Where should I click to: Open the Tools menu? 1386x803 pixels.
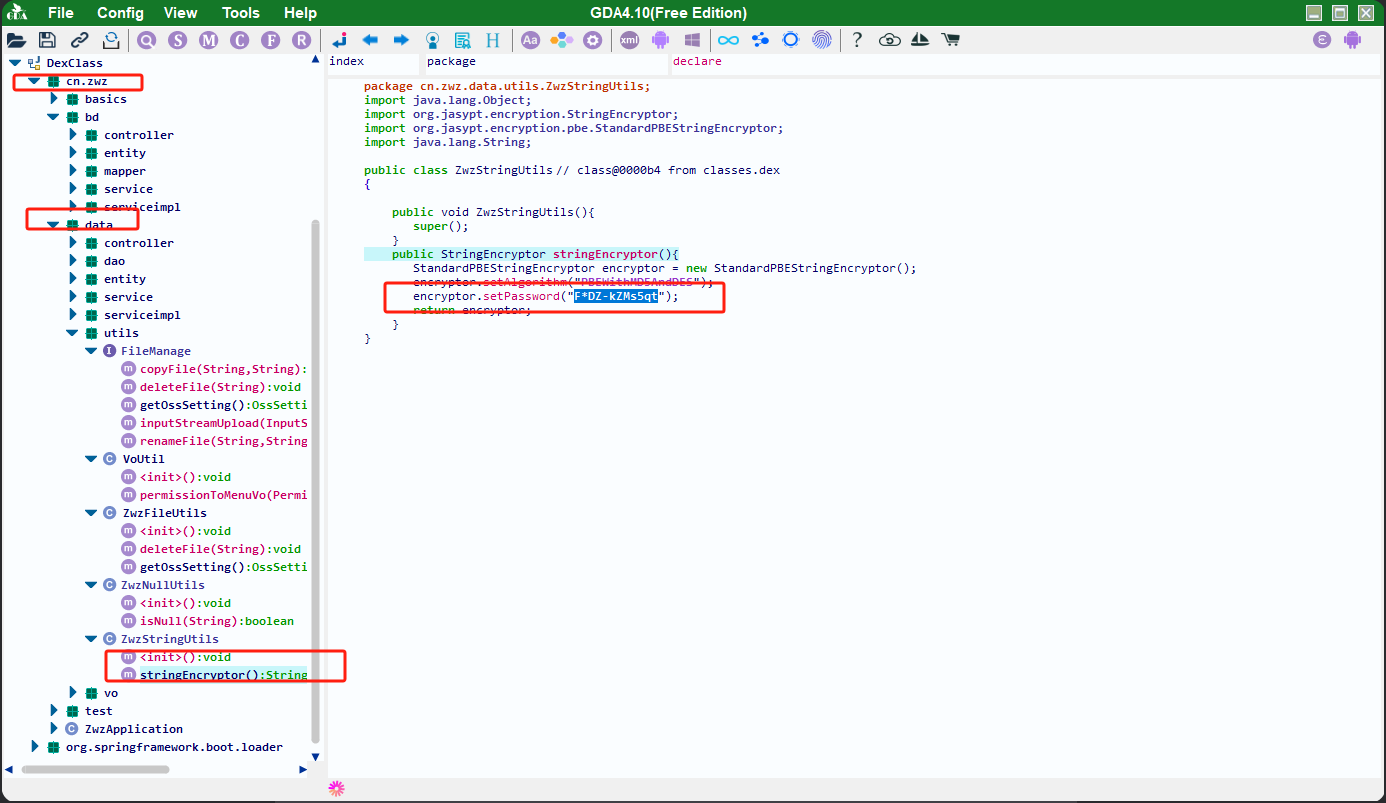(x=241, y=13)
